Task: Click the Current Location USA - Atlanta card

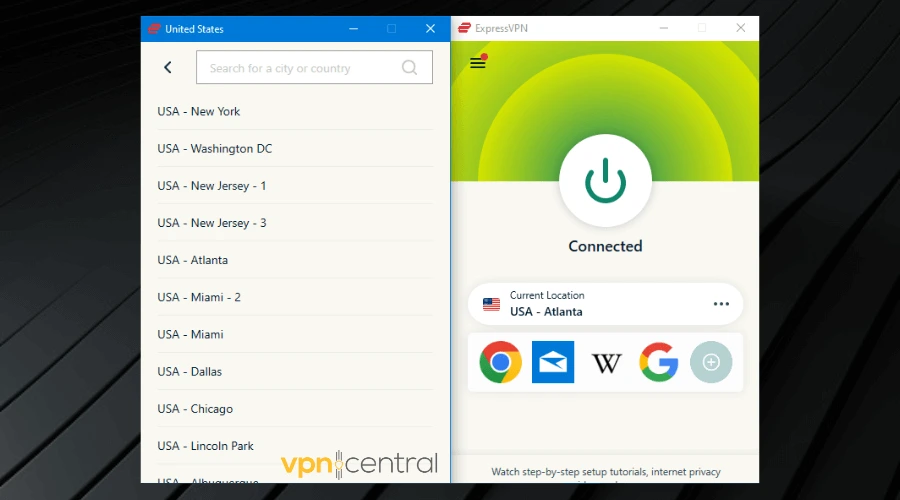Action: coord(605,304)
